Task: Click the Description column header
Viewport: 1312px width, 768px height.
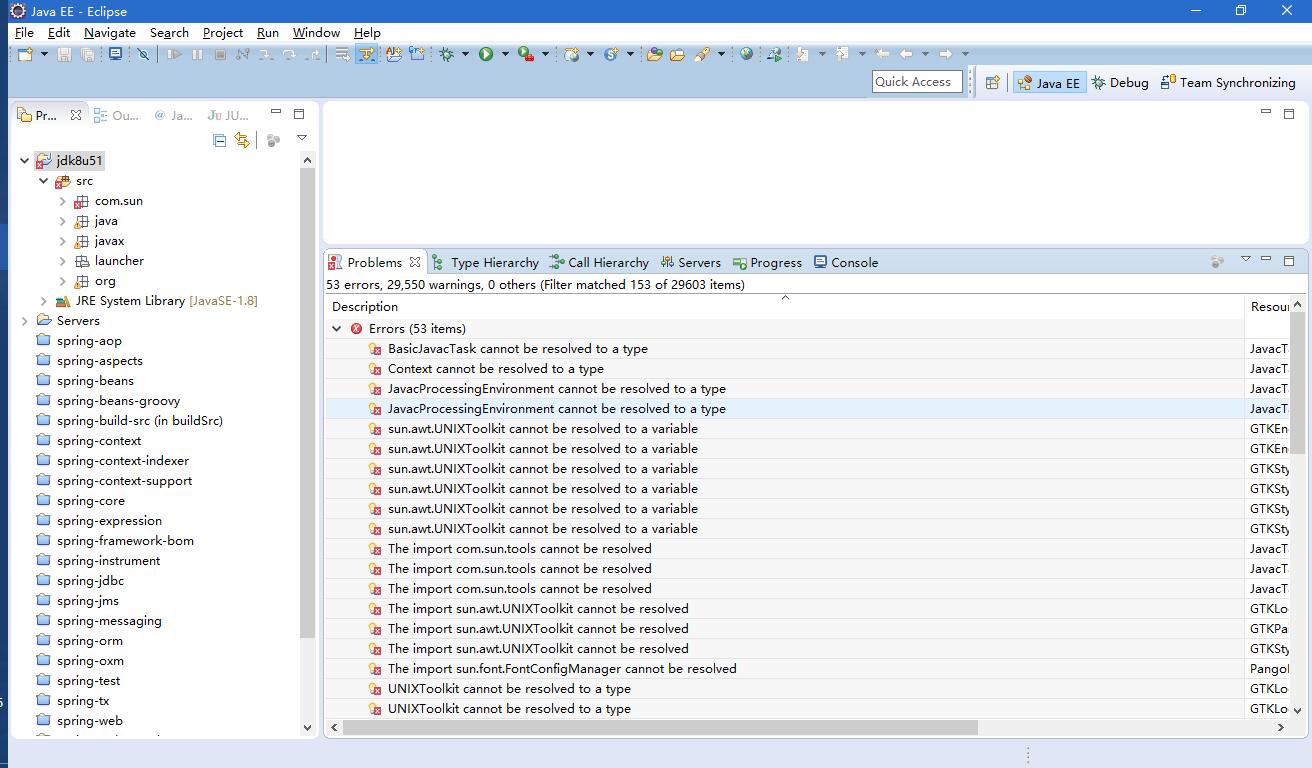Action: click(784, 307)
